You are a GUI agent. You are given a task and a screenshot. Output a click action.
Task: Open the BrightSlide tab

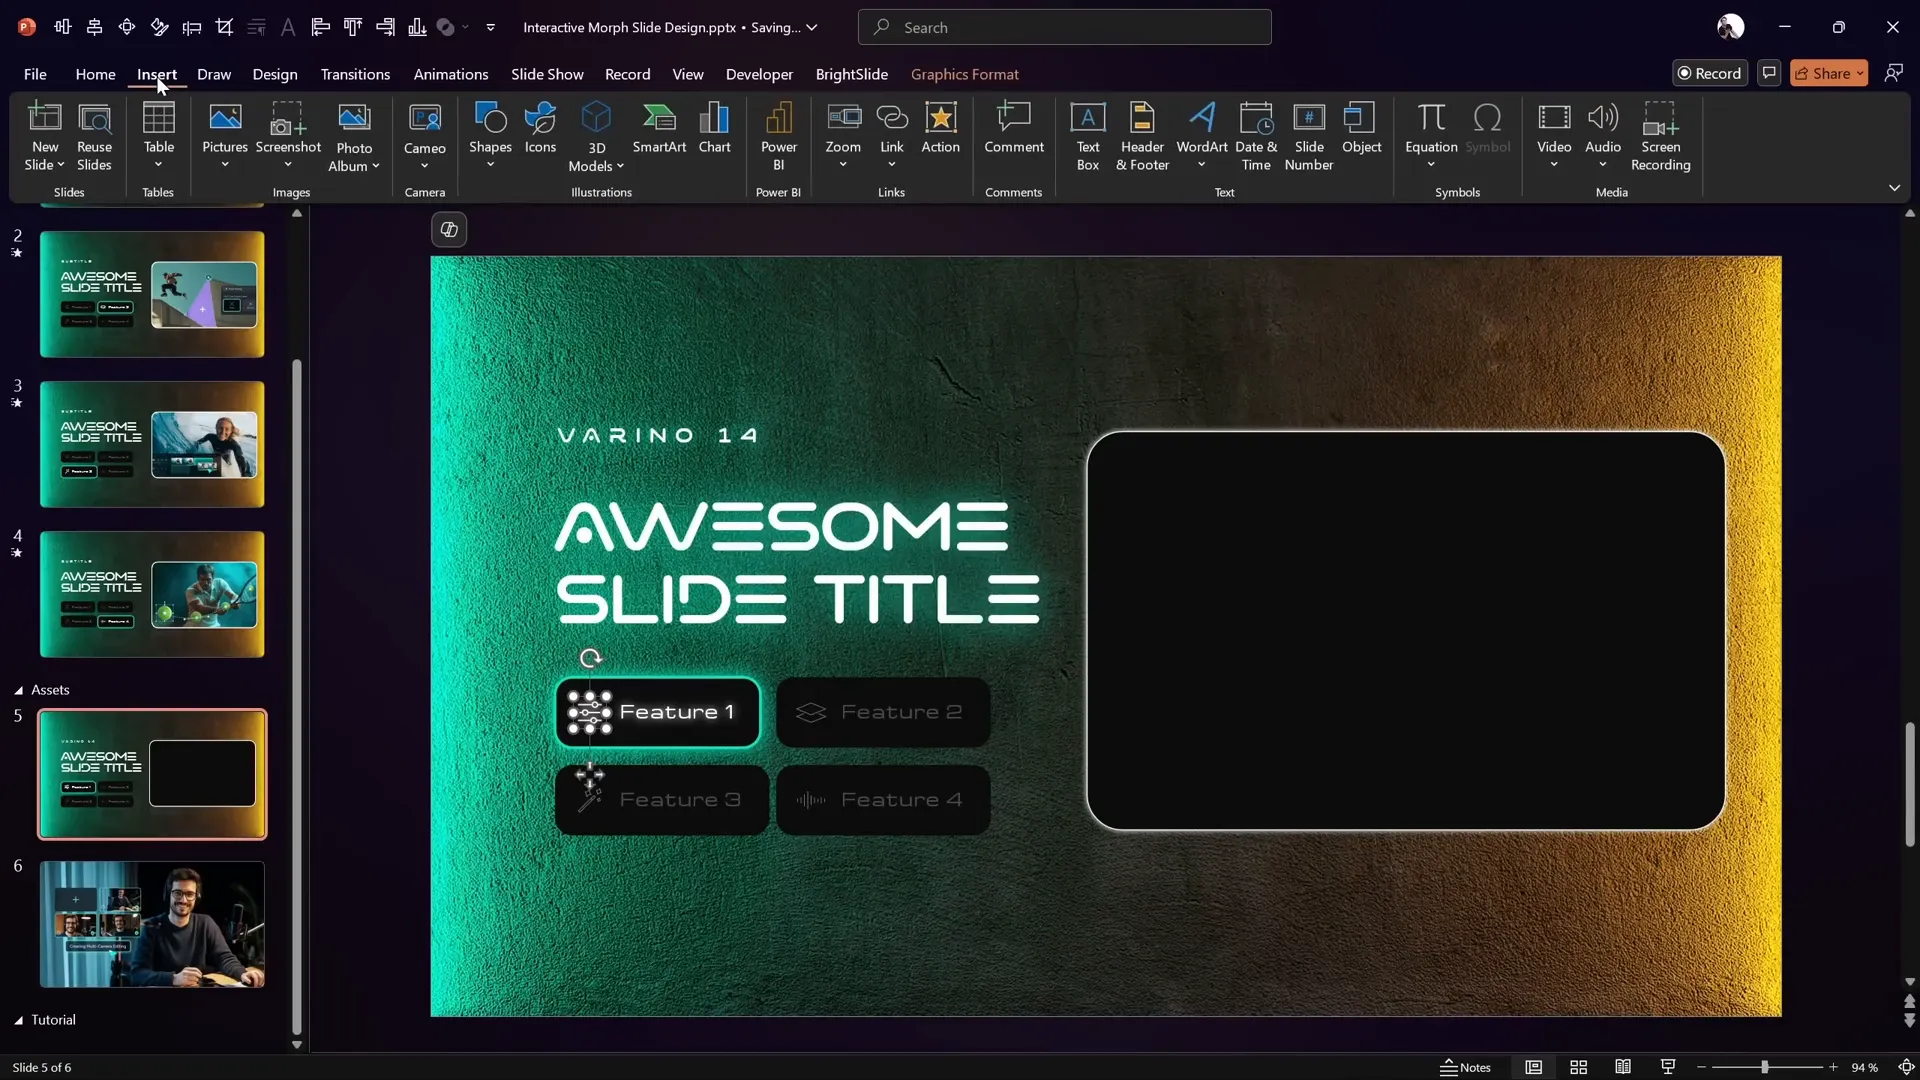(x=851, y=74)
